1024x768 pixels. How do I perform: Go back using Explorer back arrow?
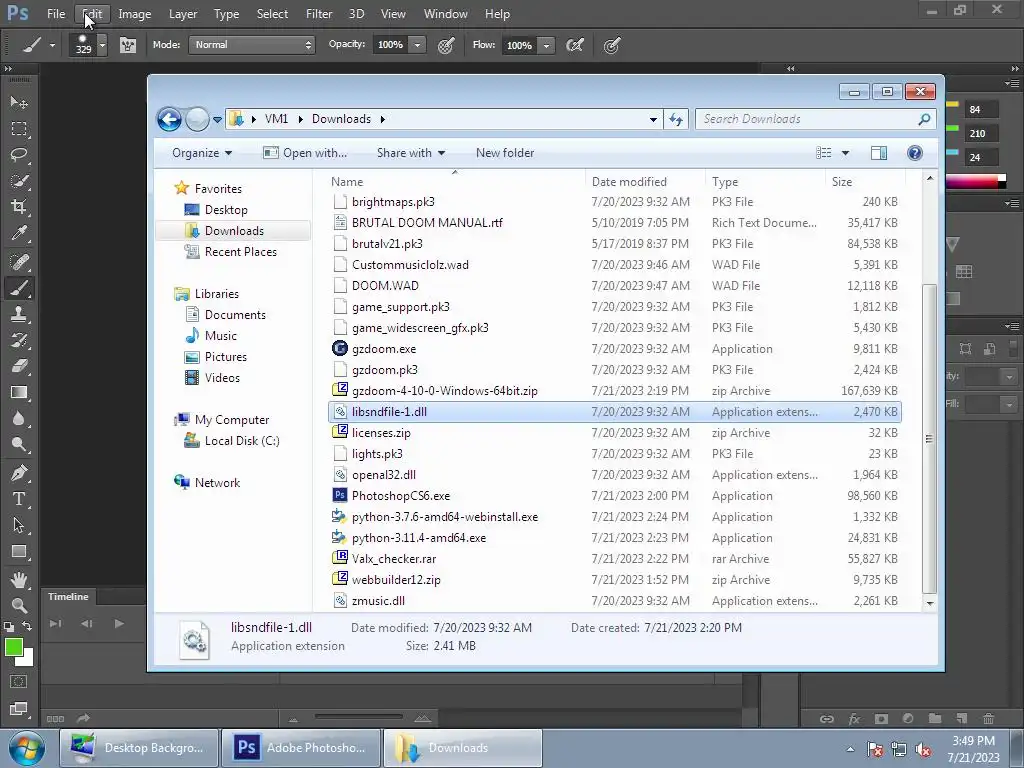pyautogui.click(x=169, y=120)
